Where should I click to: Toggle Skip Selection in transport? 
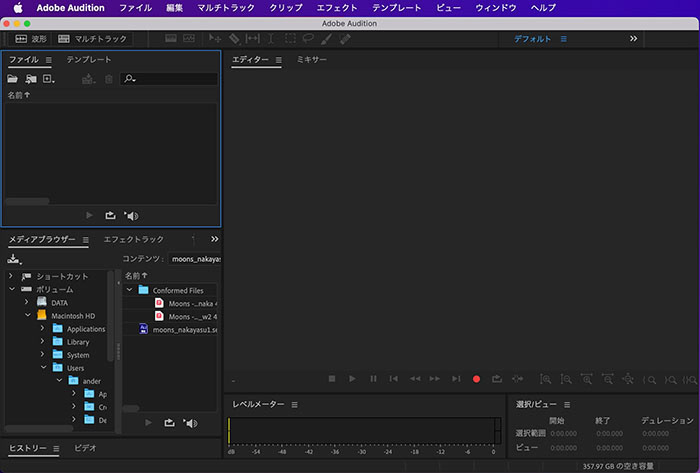(517, 378)
